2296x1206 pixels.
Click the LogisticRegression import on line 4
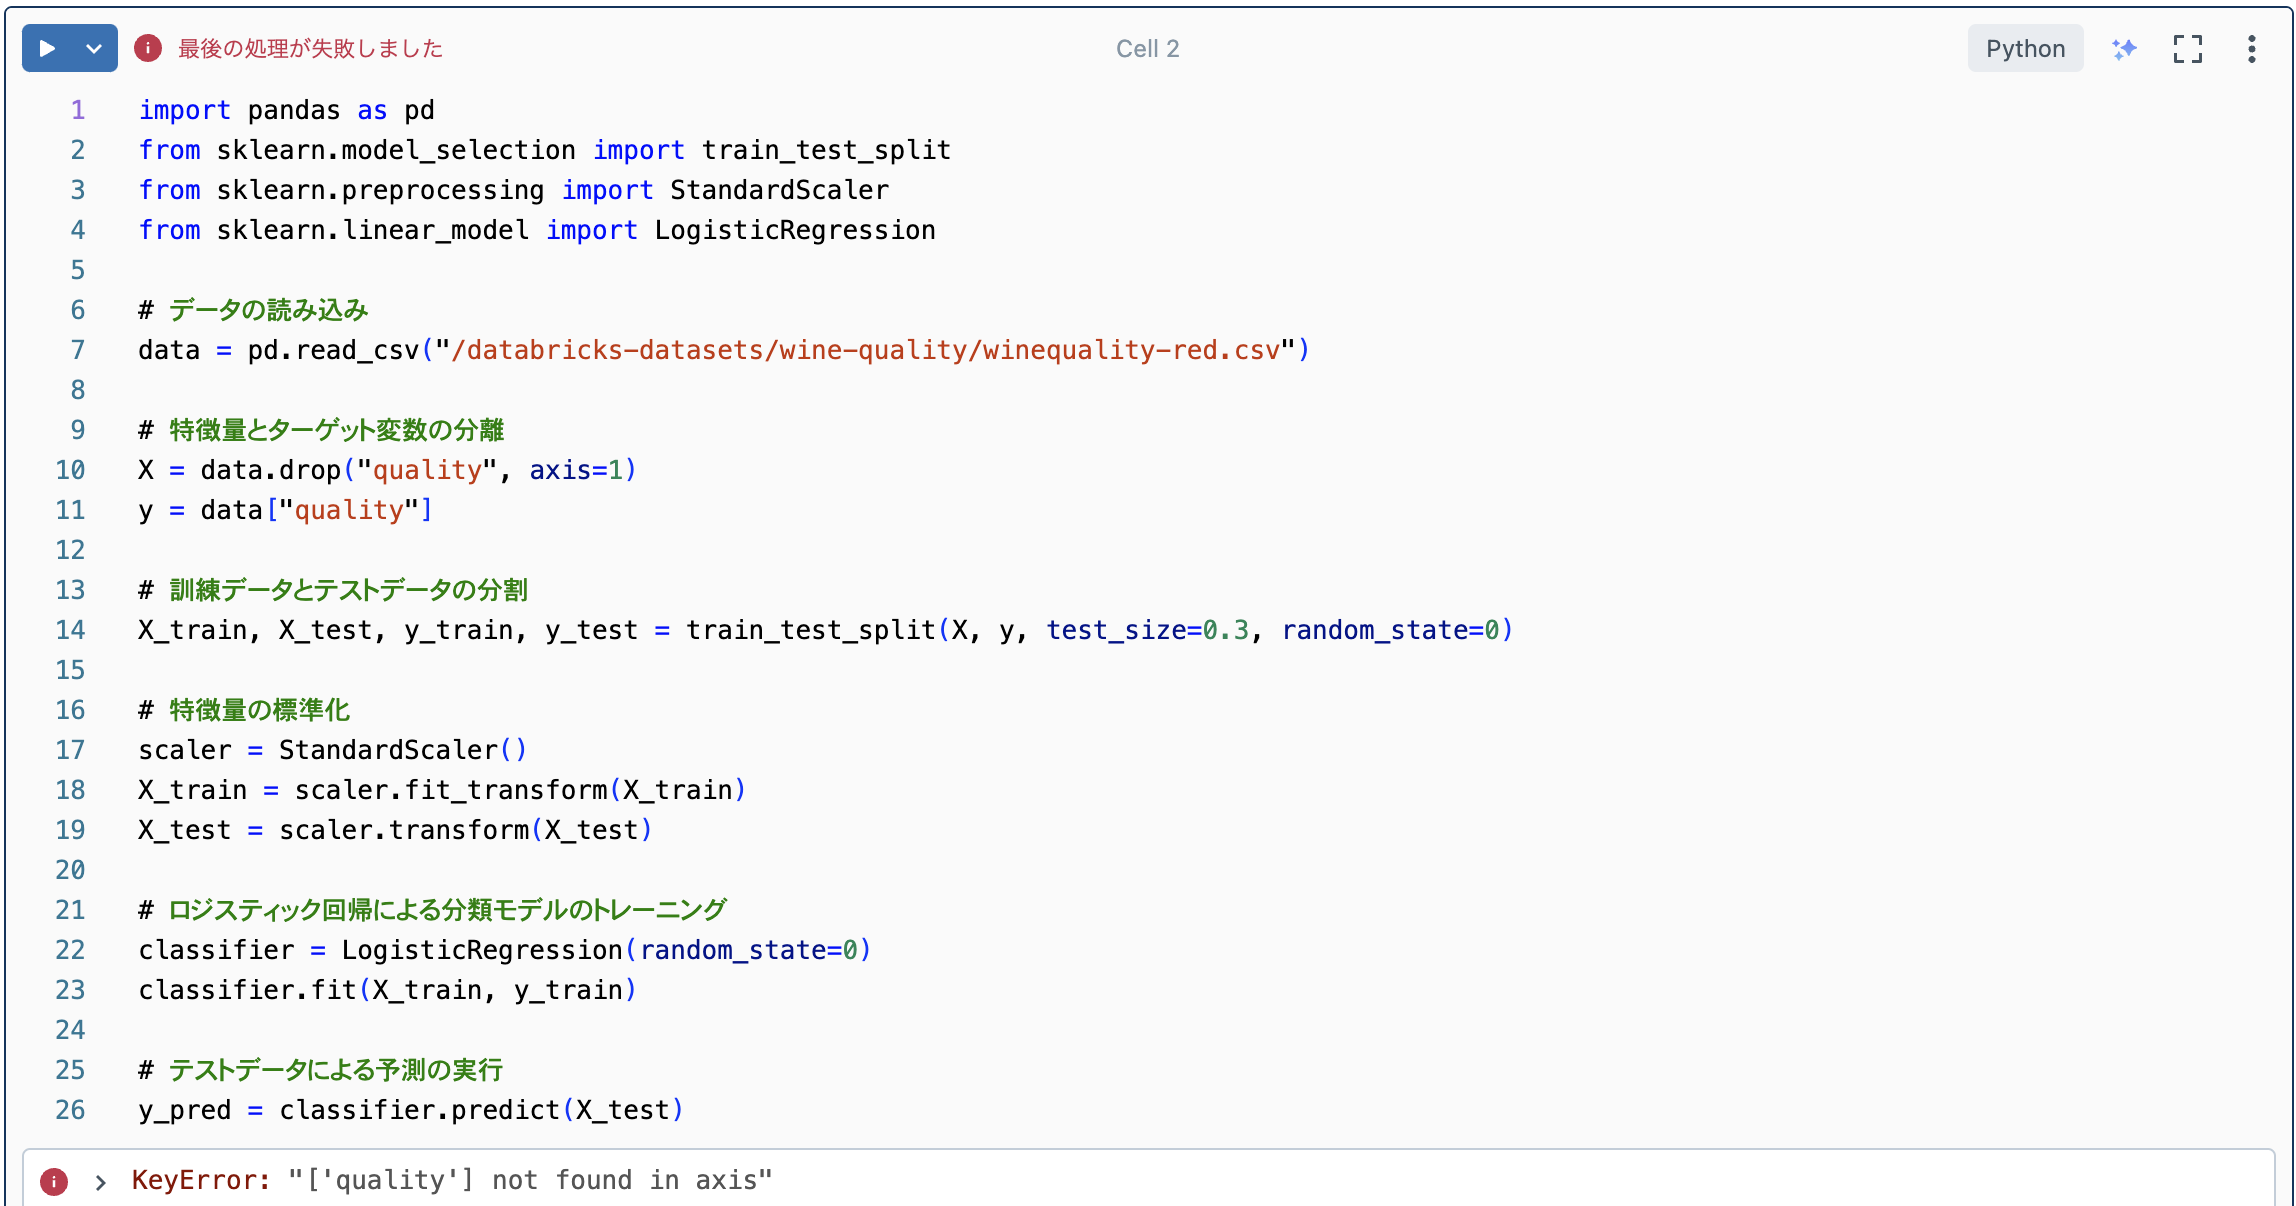click(794, 229)
